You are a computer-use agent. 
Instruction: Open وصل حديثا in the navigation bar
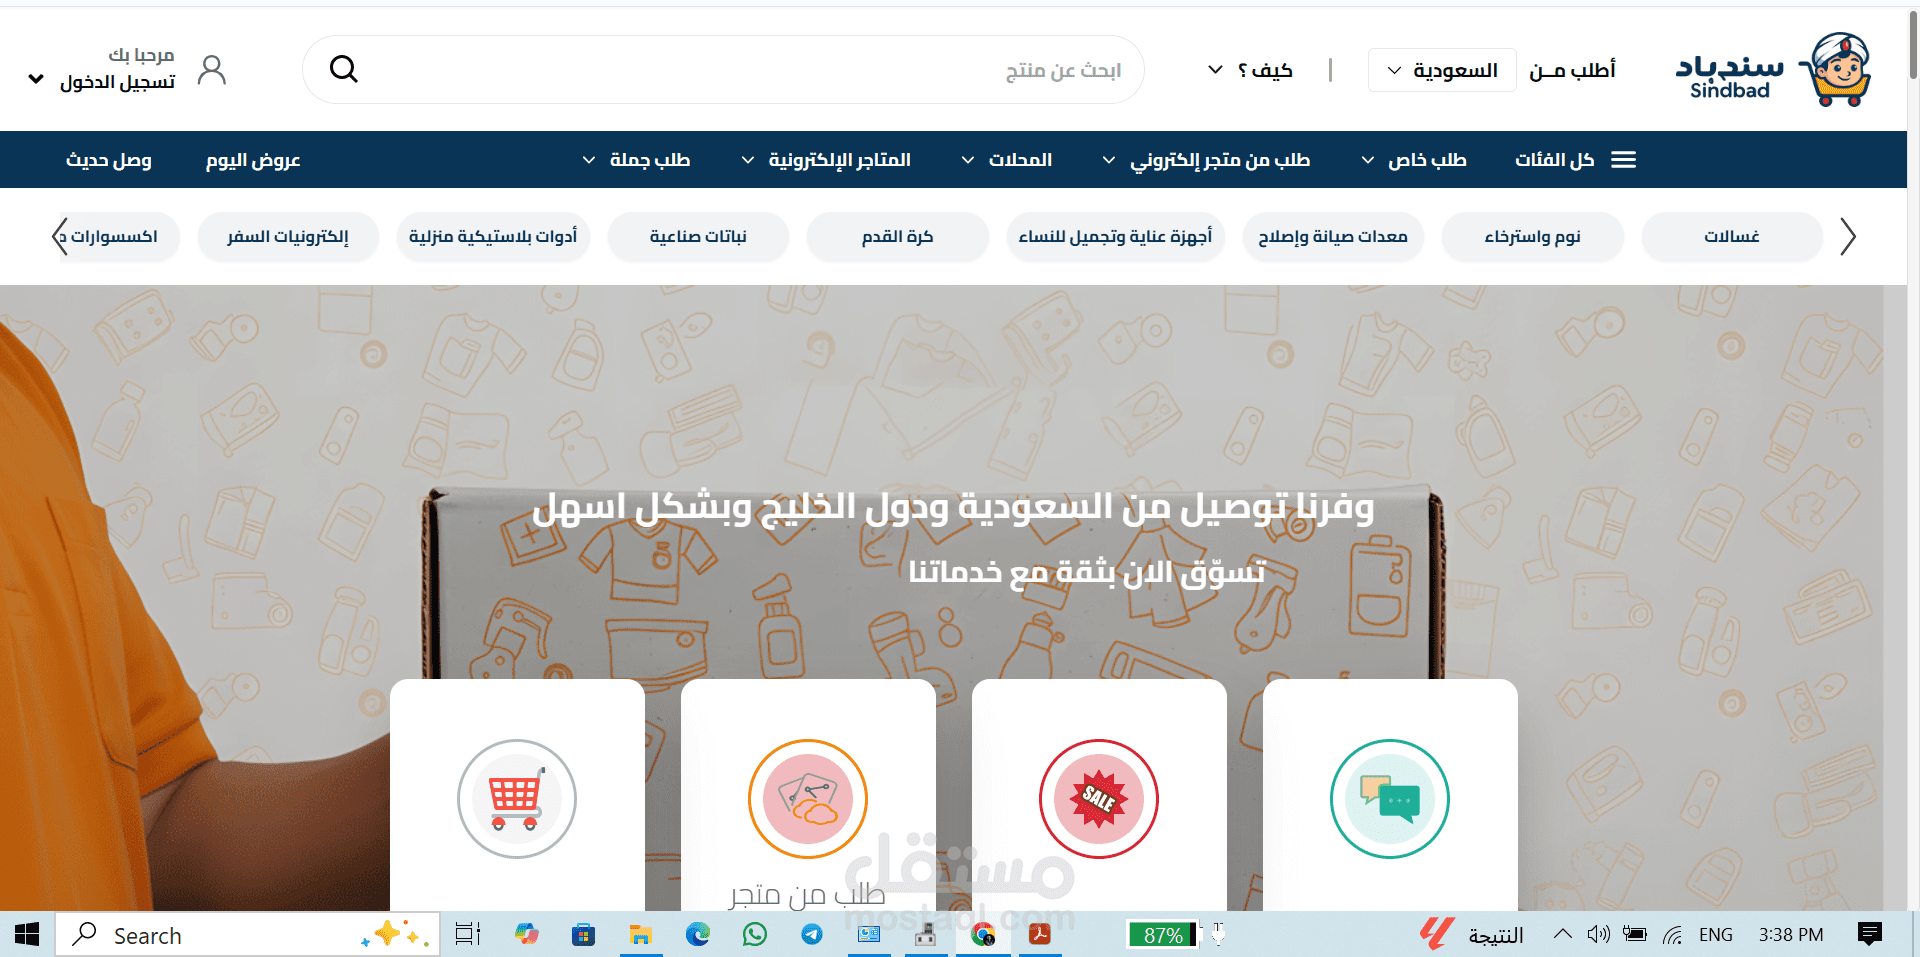click(x=109, y=160)
